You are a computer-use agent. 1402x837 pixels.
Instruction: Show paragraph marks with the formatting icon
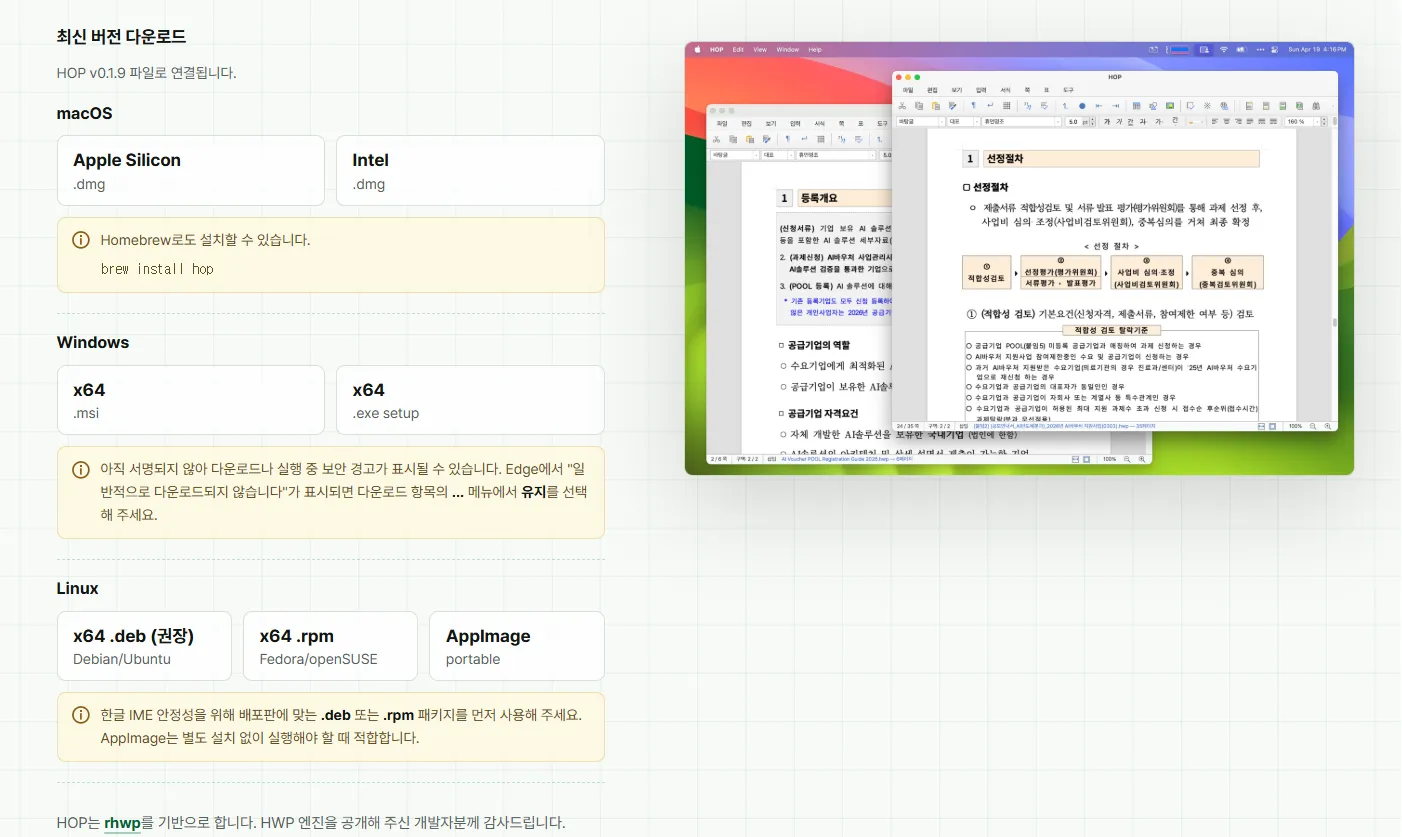972,105
